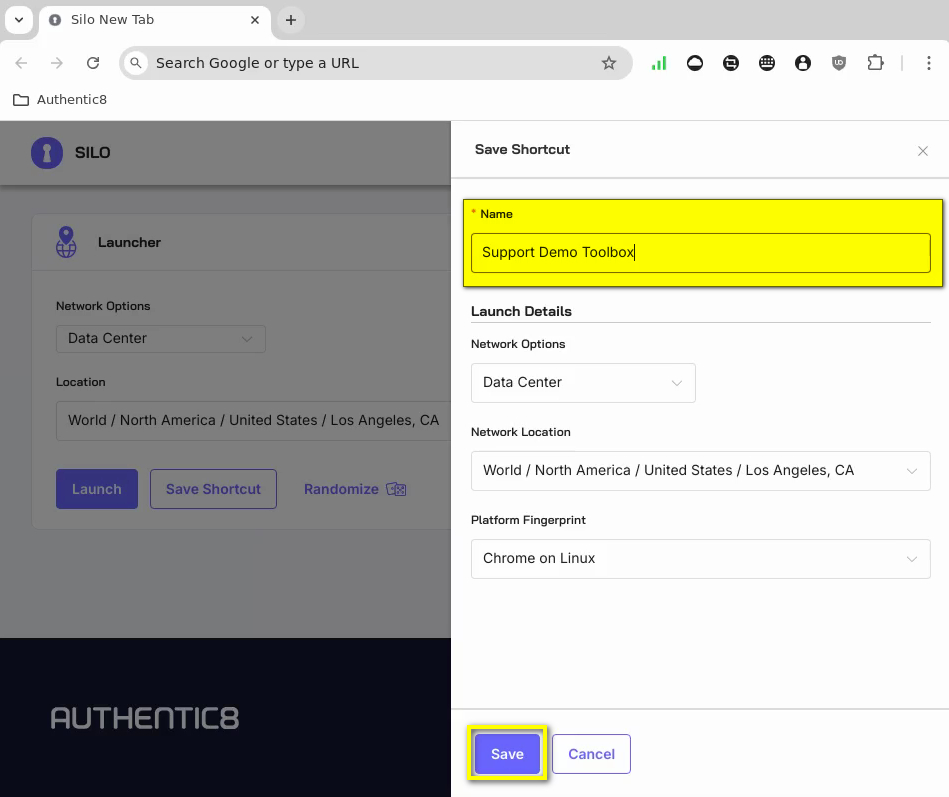This screenshot has height=797, width=949.
Task: Click the uBlock shield extension icon
Action: point(838,63)
